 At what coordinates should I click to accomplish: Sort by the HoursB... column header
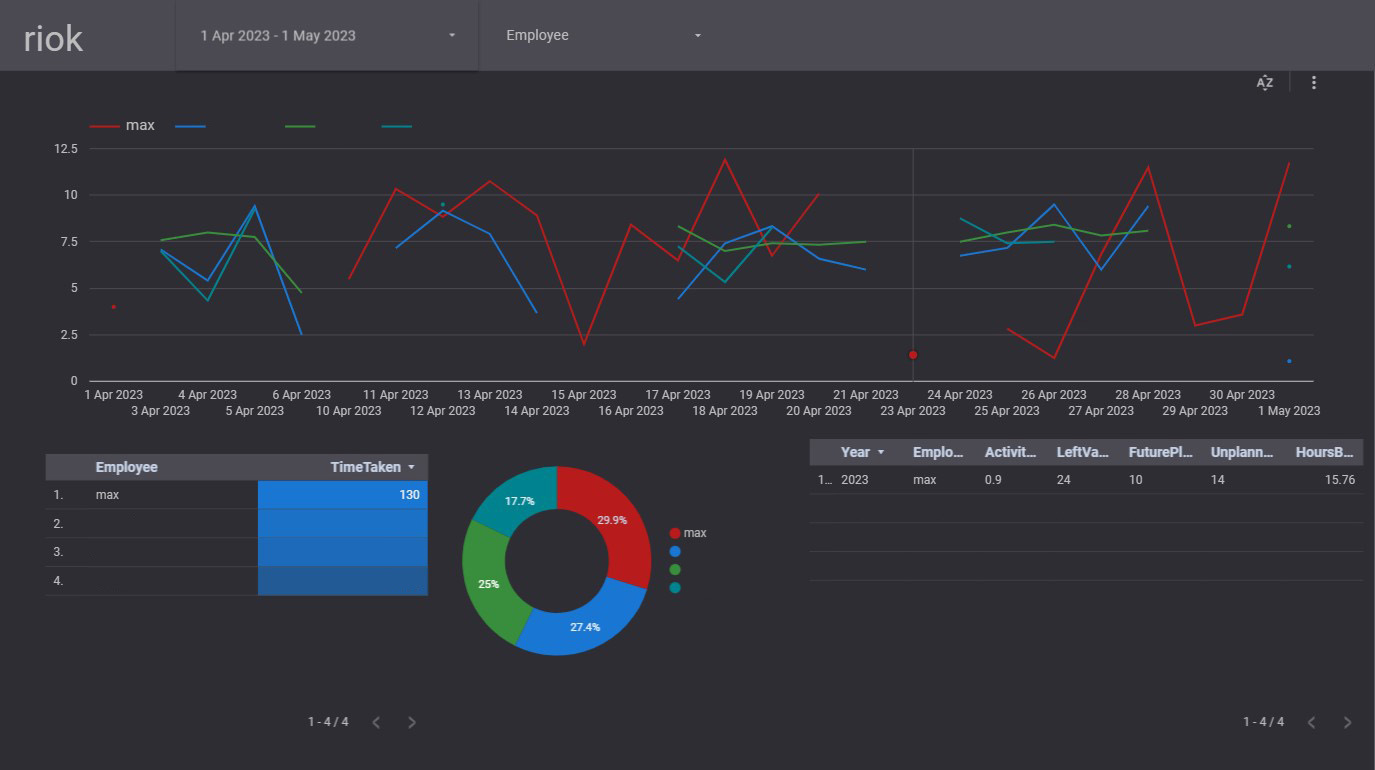coord(1324,452)
